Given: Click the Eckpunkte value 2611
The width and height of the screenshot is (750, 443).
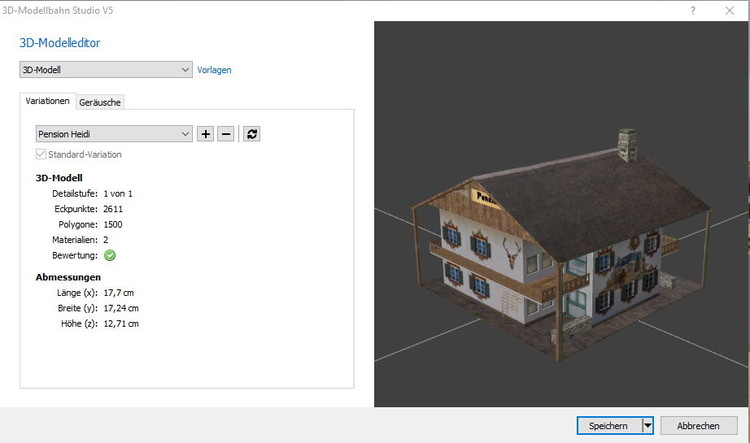Looking at the screenshot, I should coord(113,209).
